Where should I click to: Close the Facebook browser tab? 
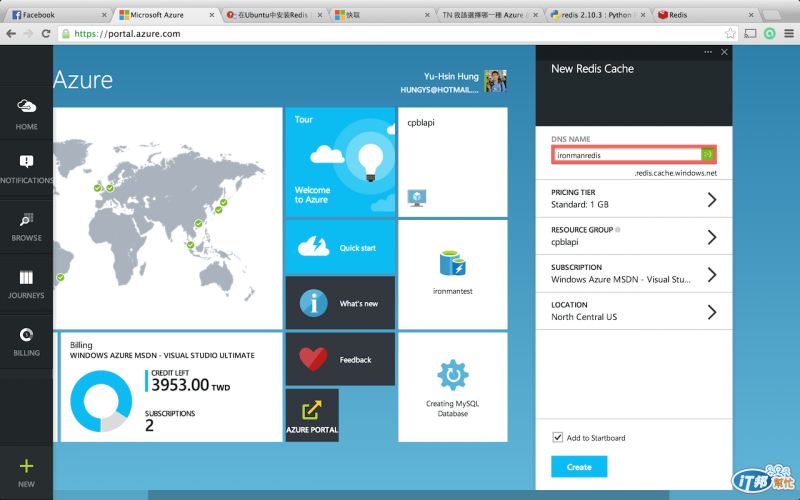104,15
